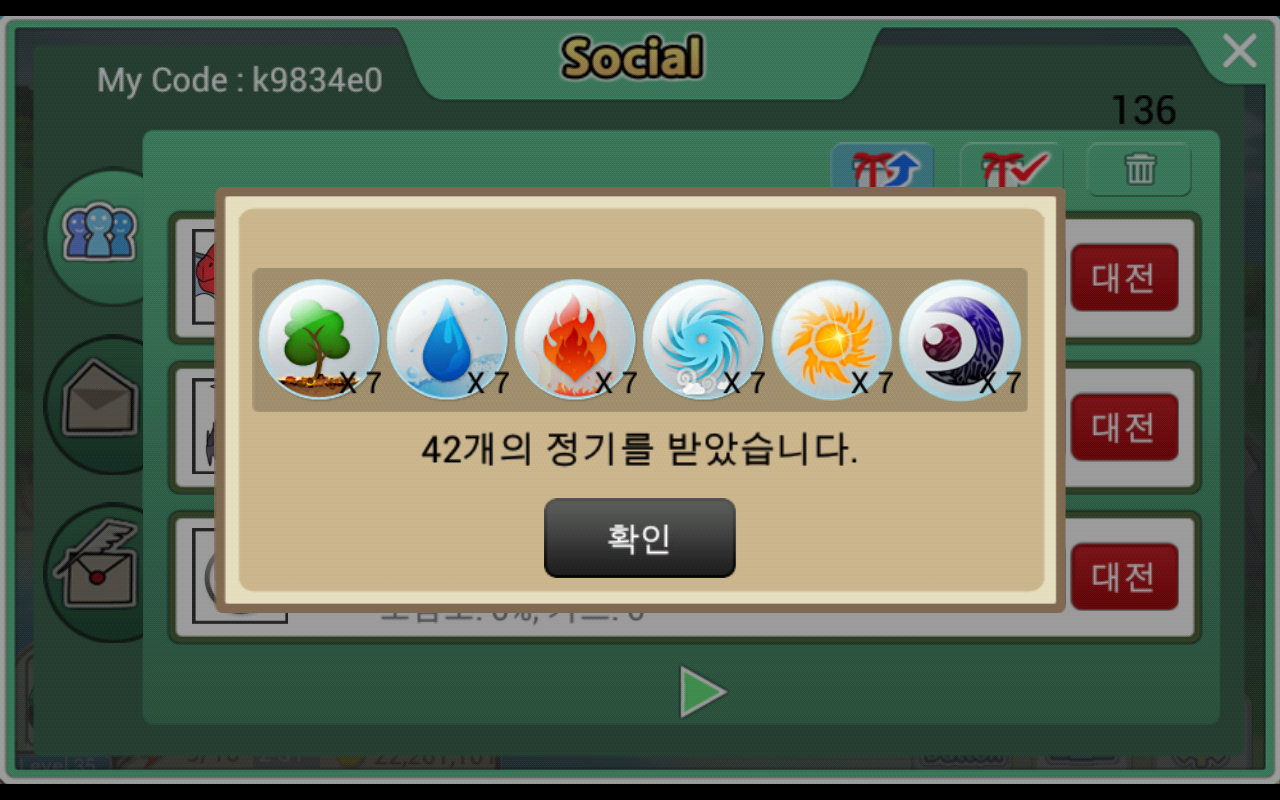Screen dimensions: 1280x800
Task: Click first friend's 대전 battle button
Action: tap(1124, 277)
